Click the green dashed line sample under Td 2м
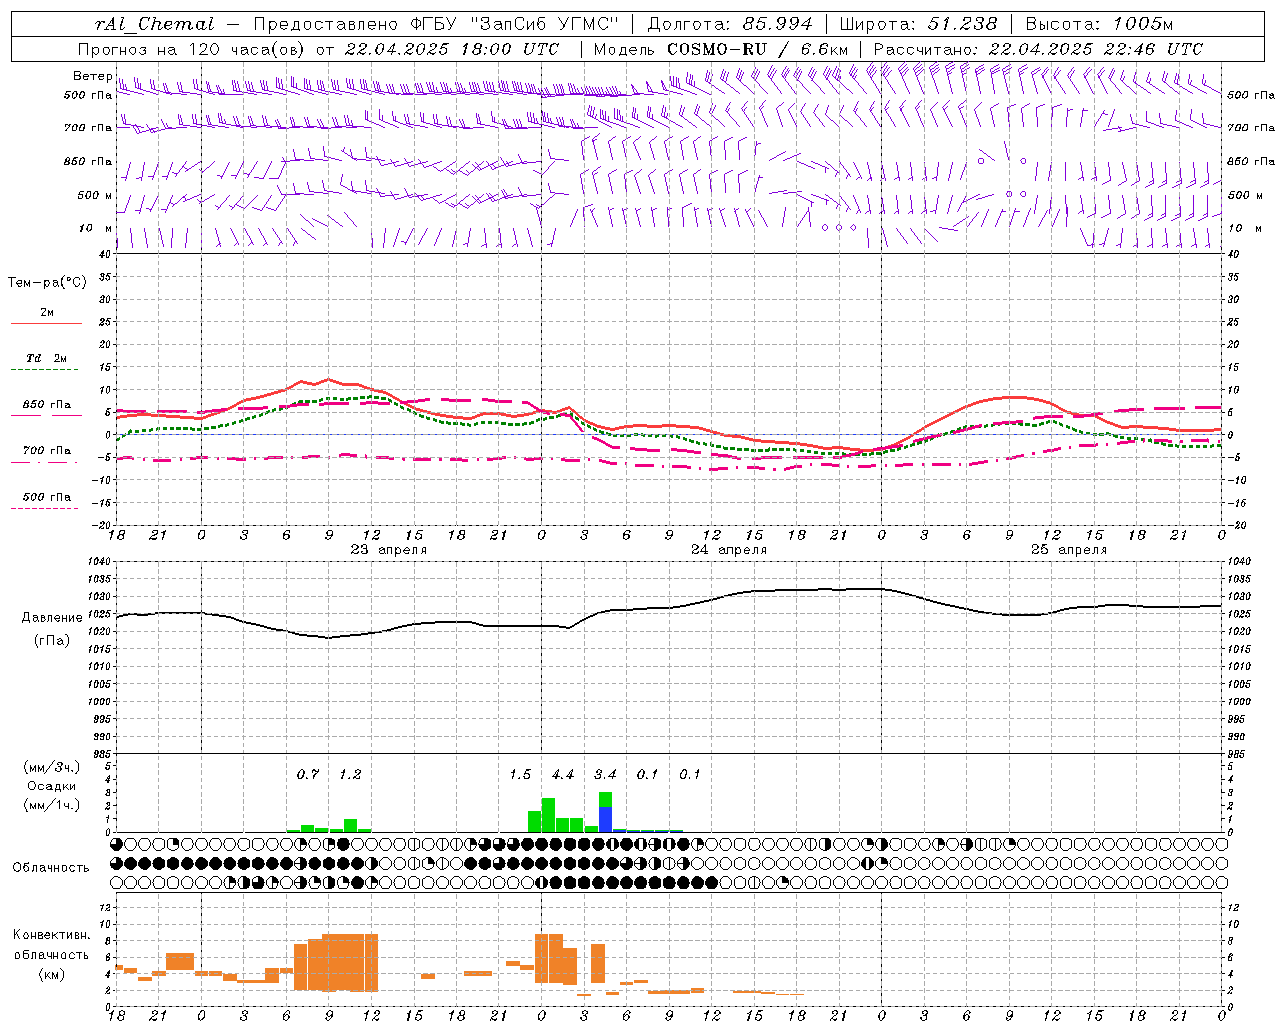The image size is (1280, 1024). (45, 370)
